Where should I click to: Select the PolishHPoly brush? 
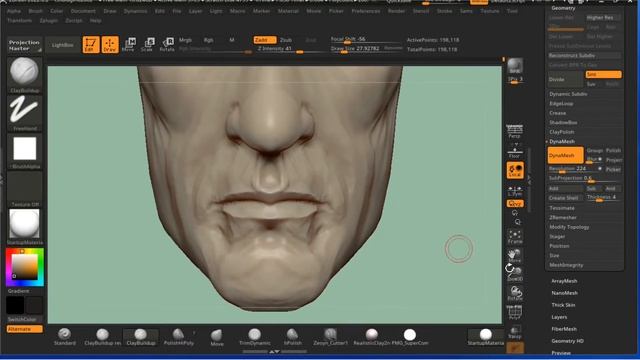coord(178,337)
